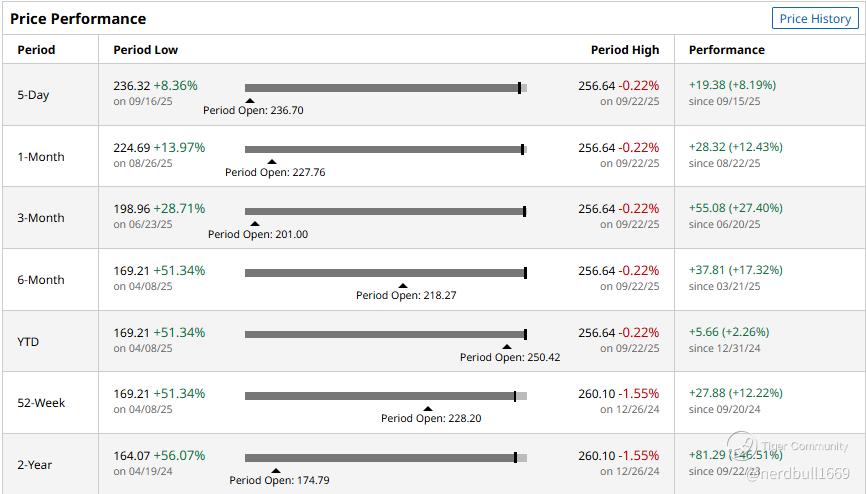The height and width of the screenshot is (494, 866).
Task: Click the 2-Year Period Open triangle marker
Action: point(276,470)
